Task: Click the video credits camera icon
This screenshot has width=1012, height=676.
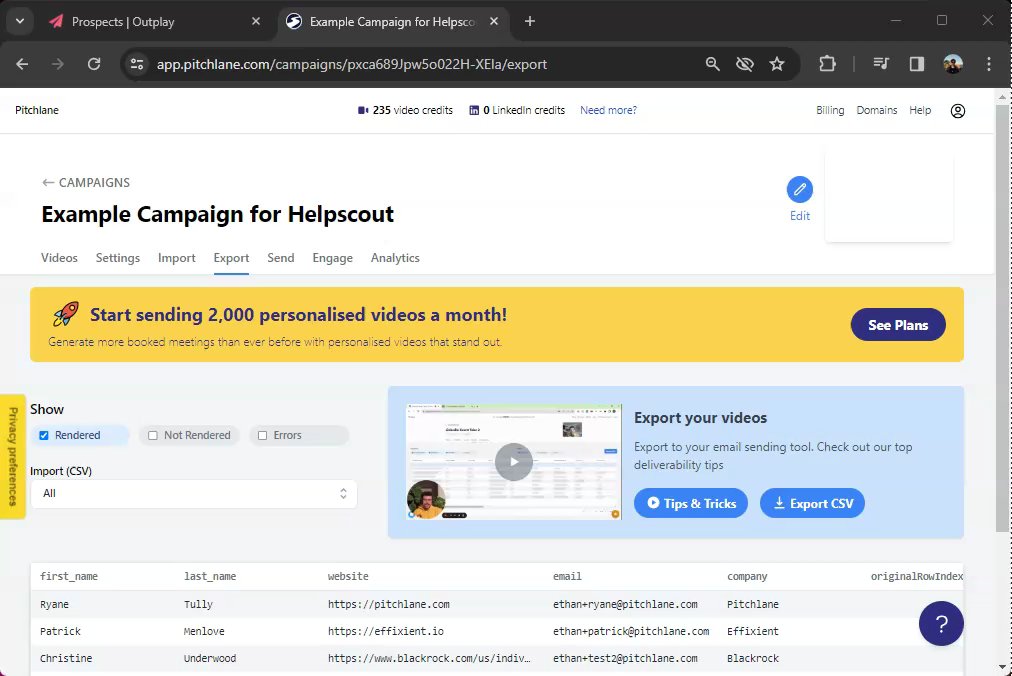Action: [363, 110]
